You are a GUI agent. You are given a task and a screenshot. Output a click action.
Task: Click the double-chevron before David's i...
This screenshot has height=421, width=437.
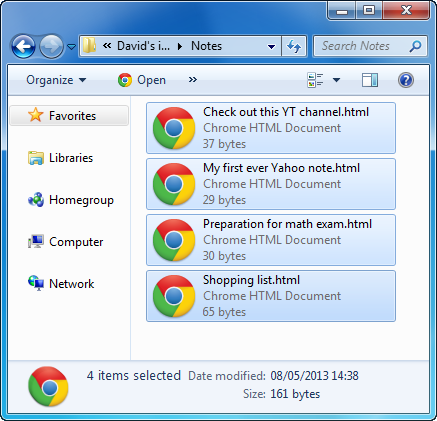pos(107,46)
